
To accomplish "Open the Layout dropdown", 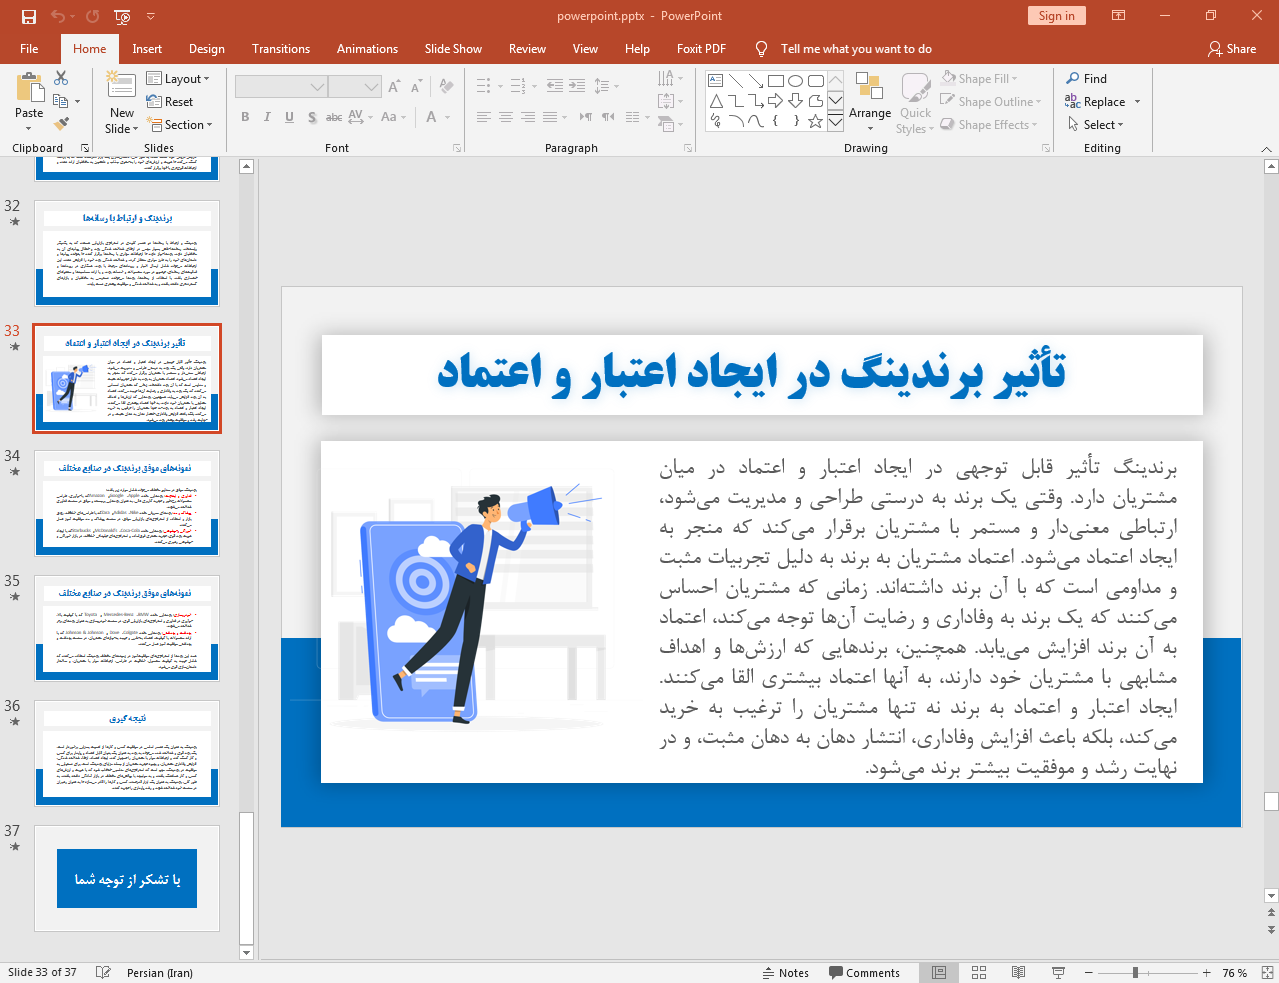I will [178, 79].
